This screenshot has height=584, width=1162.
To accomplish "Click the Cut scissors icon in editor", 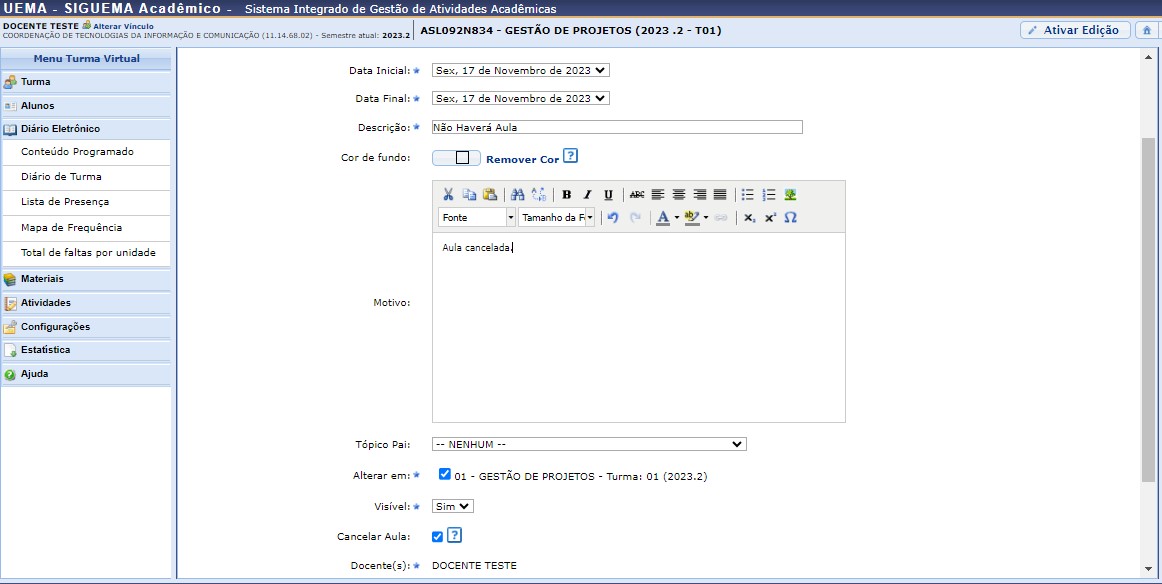I will pyautogui.click(x=448, y=195).
